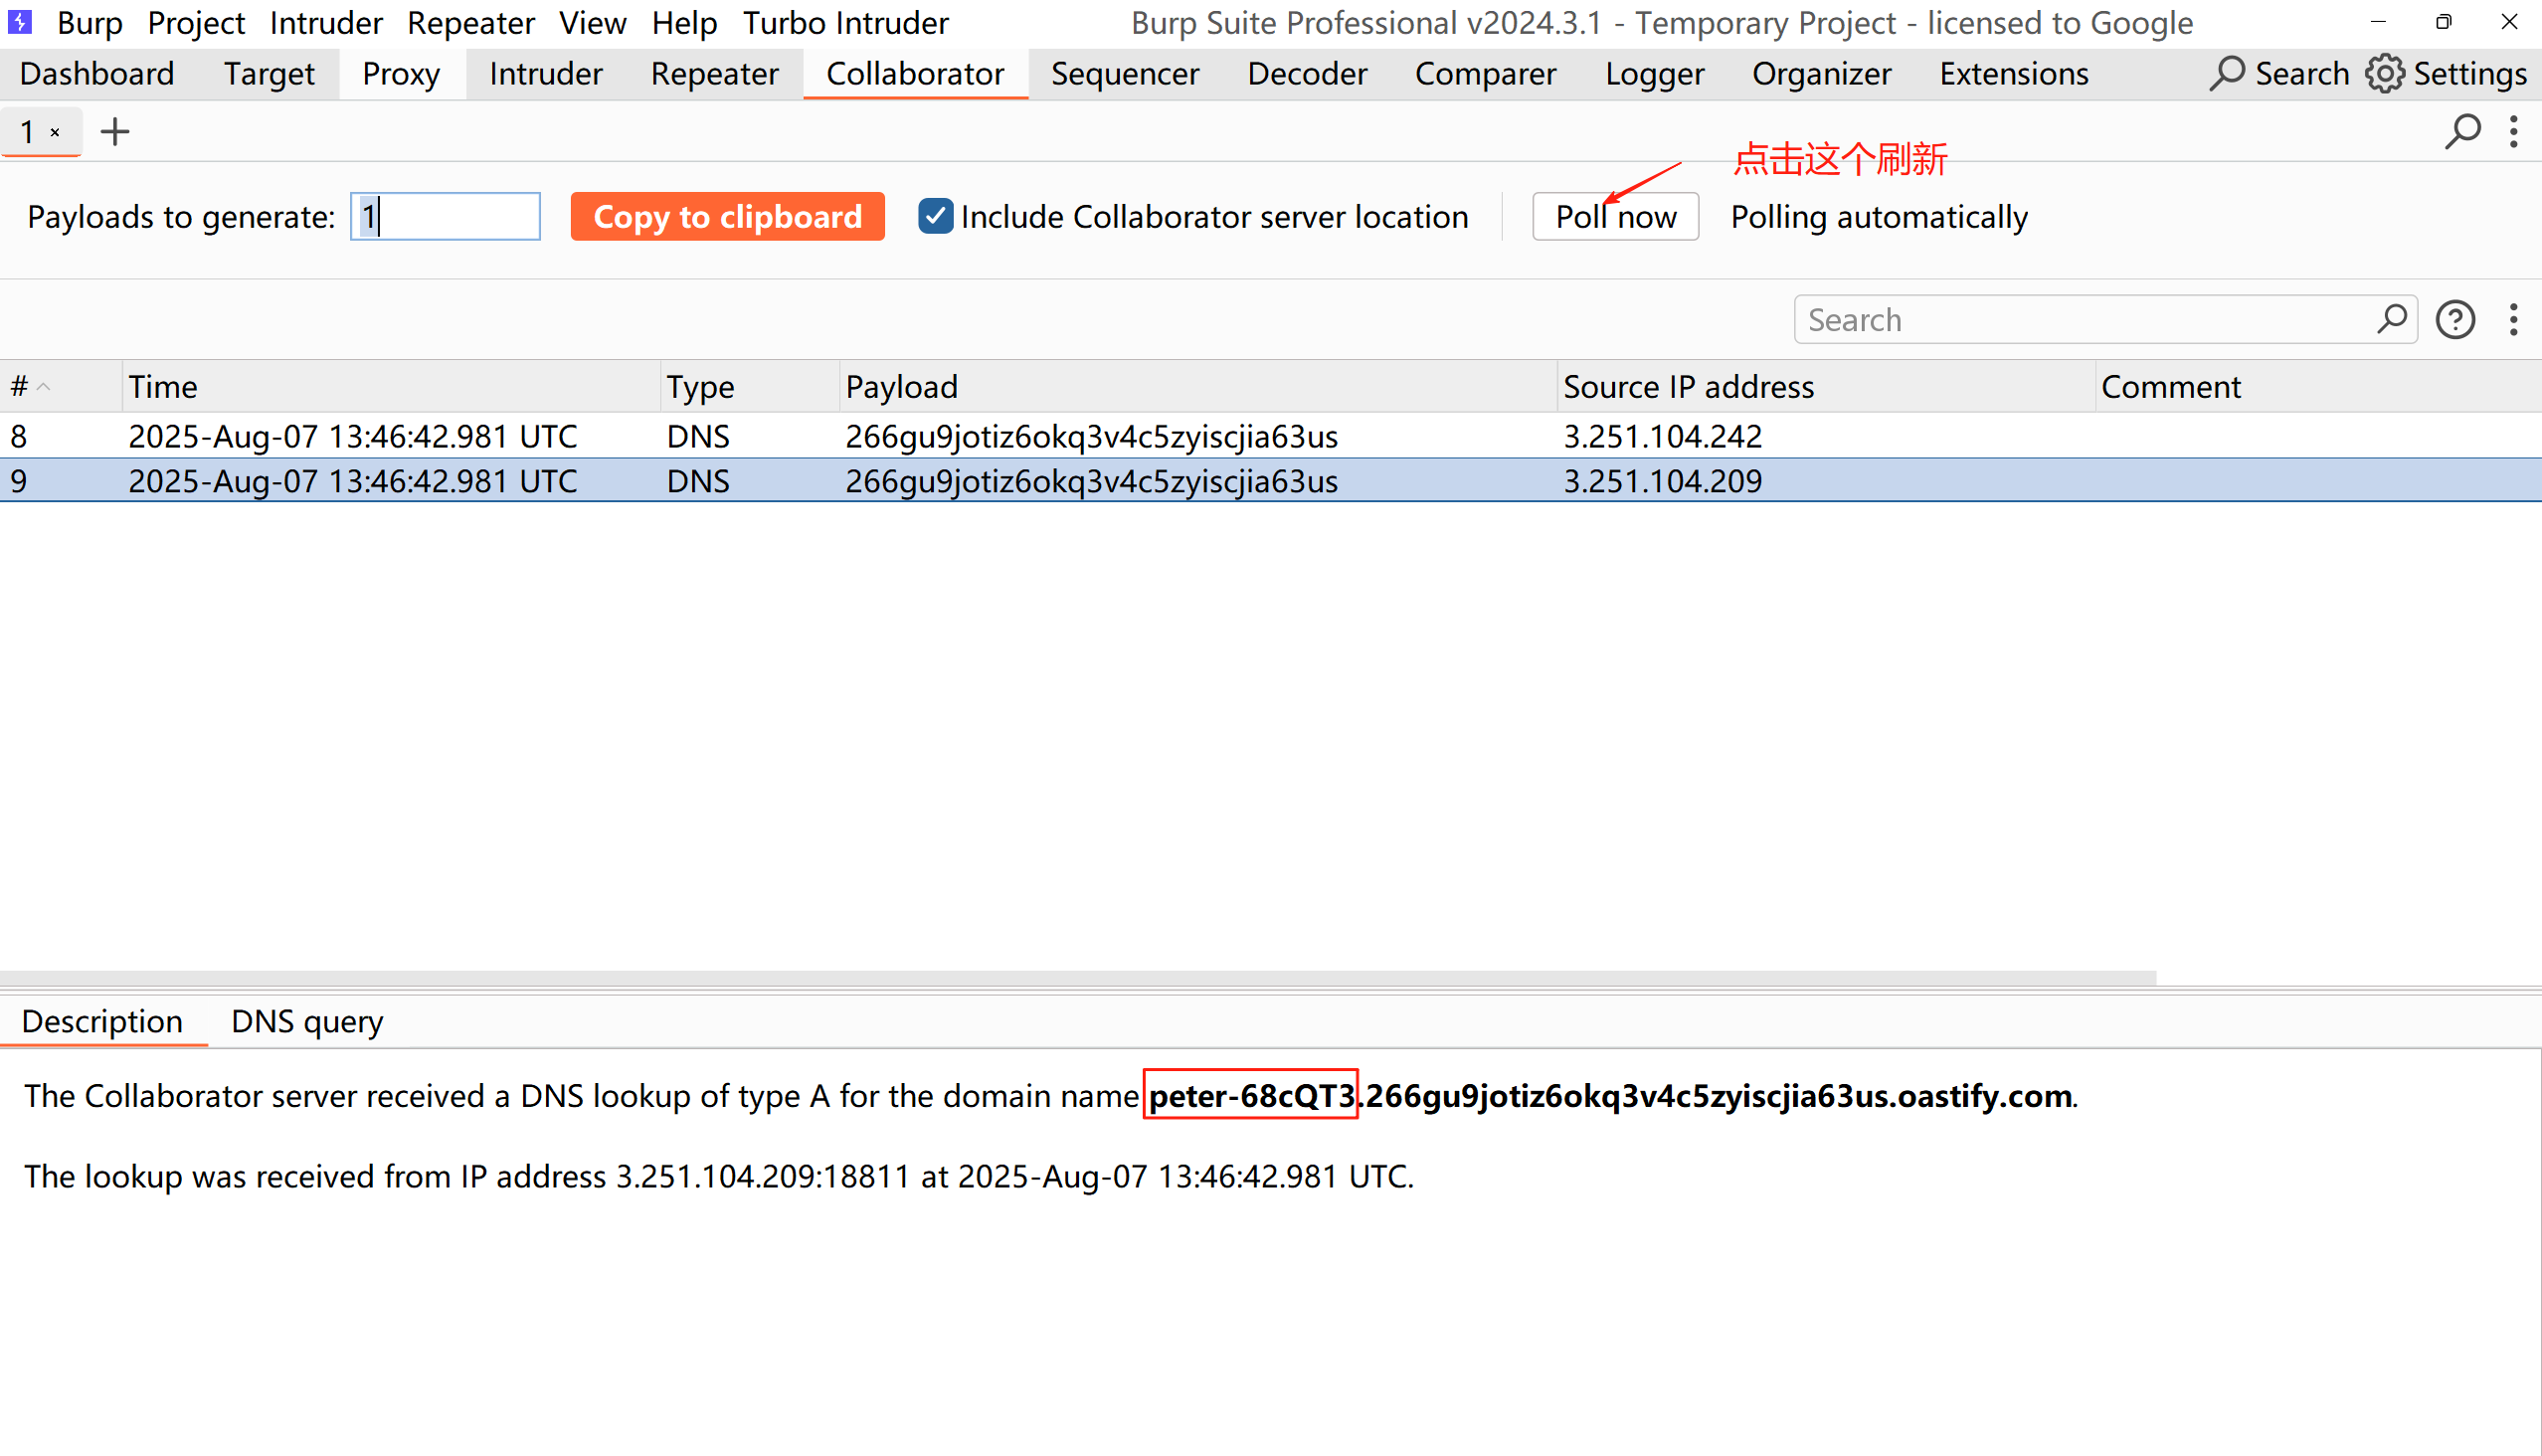Image resolution: width=2542 pixels, height=1456 pixels.
Task: Open the tab-bar three-dot options menu
Action: pos(2513,131)
